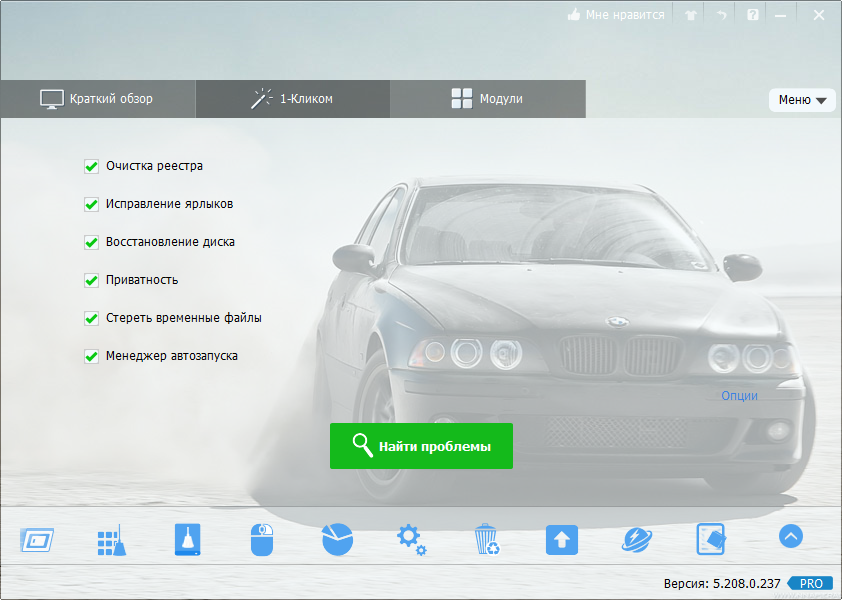The height and width of the screenshot is (600, 842).
Task: Open the blue mouse icon tool
Action: click(x=262, y=539)
